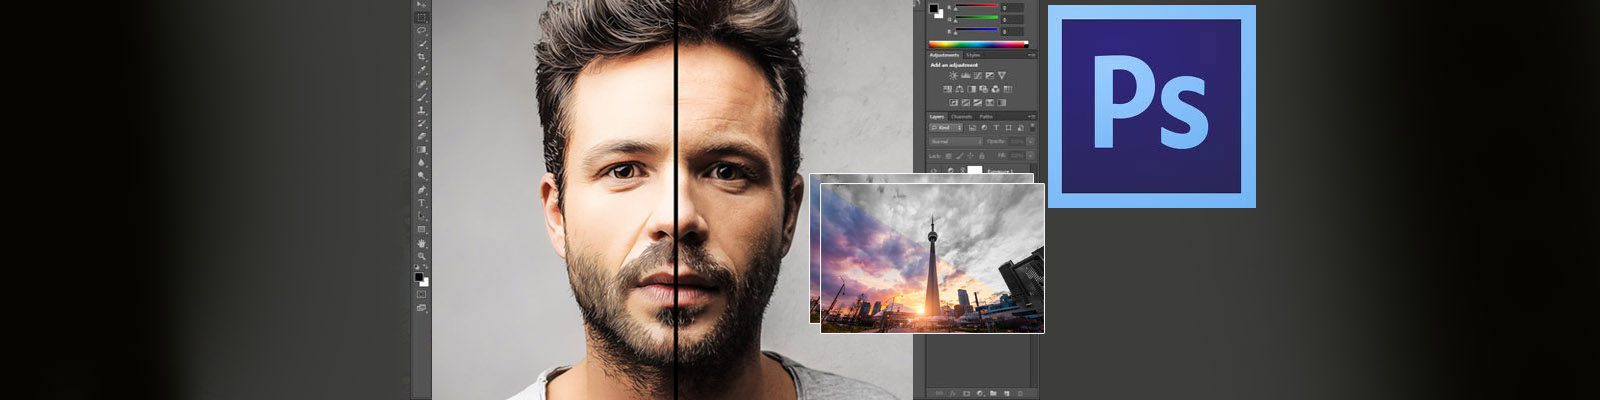
Task: Click the Photoshop Ps logo
Action: (x=1151, y=105)
